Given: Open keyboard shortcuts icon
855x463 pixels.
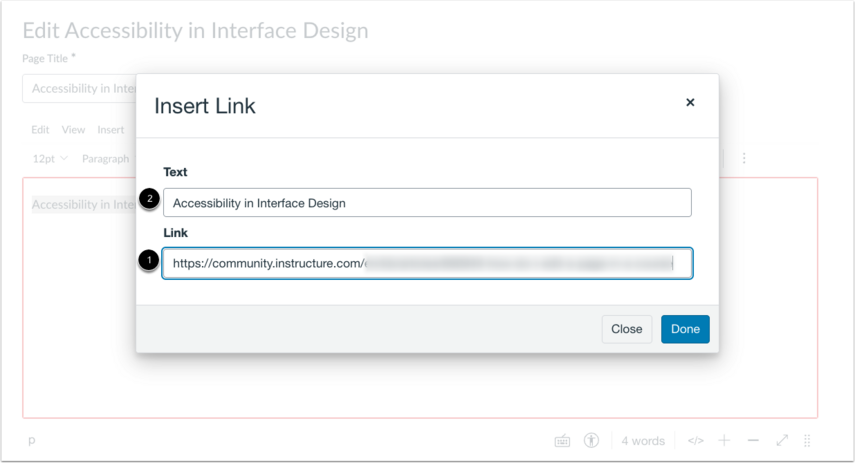Looking at the screenshot, I should [x=562, y=441].
